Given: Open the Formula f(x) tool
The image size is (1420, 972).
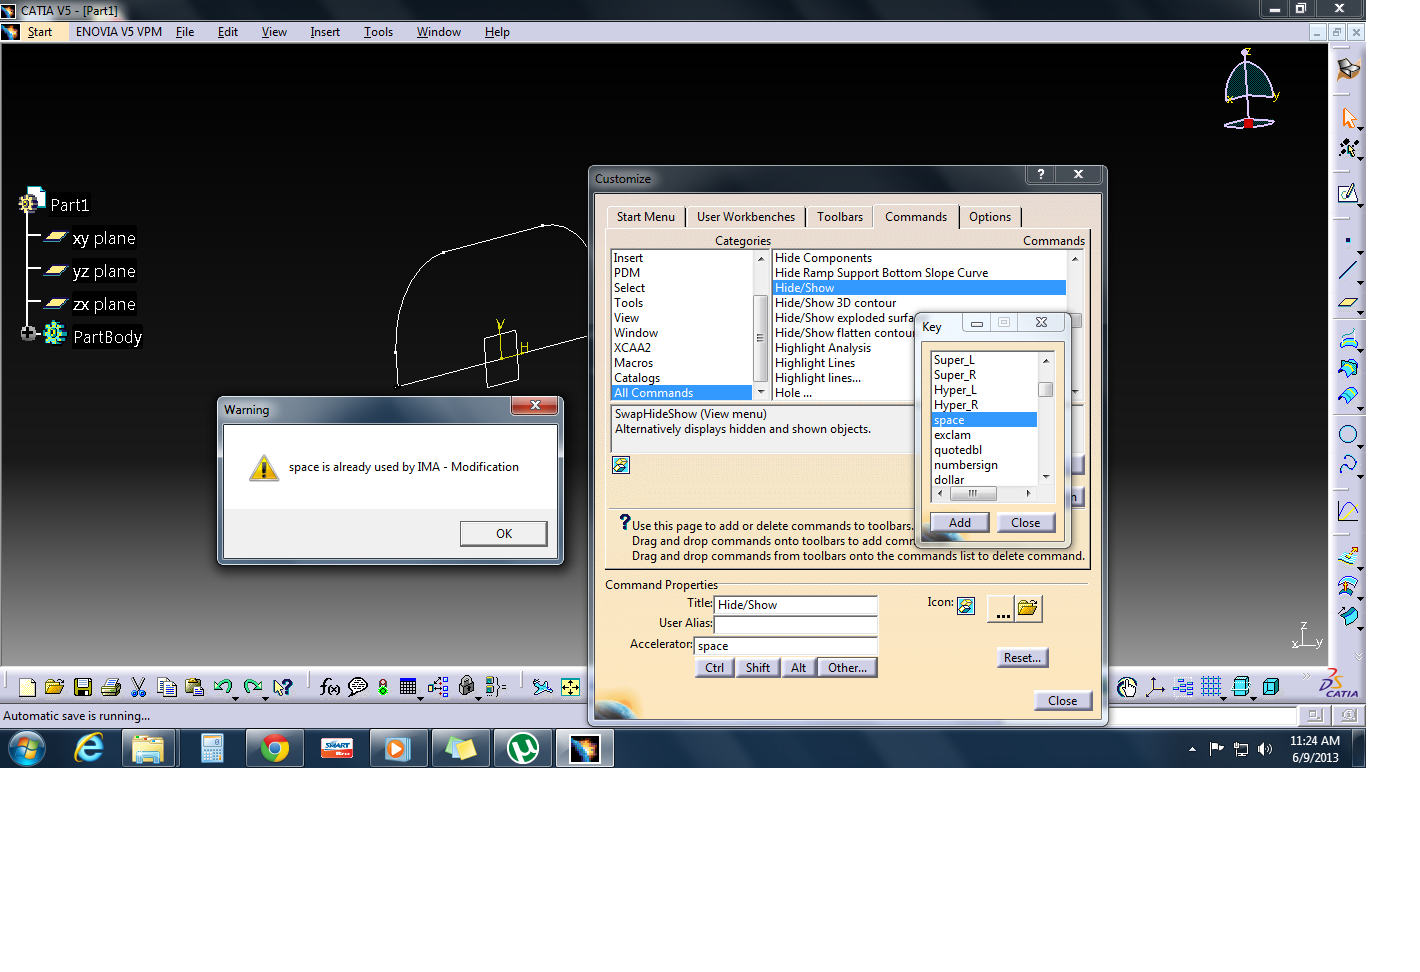Looking at the screenshot, I should (330, 687).
